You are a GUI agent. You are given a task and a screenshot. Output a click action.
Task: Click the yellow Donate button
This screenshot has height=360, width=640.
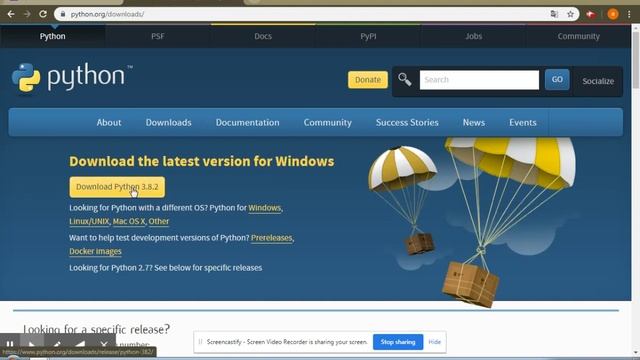[368, 80]
